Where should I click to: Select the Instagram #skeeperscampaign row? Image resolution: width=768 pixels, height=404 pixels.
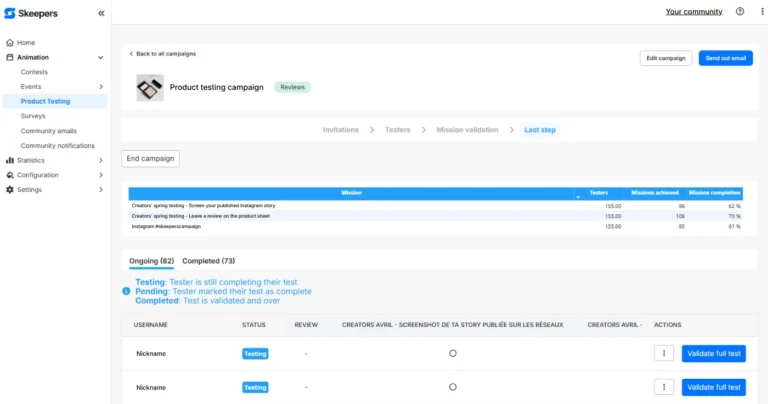tap(435, 226)
